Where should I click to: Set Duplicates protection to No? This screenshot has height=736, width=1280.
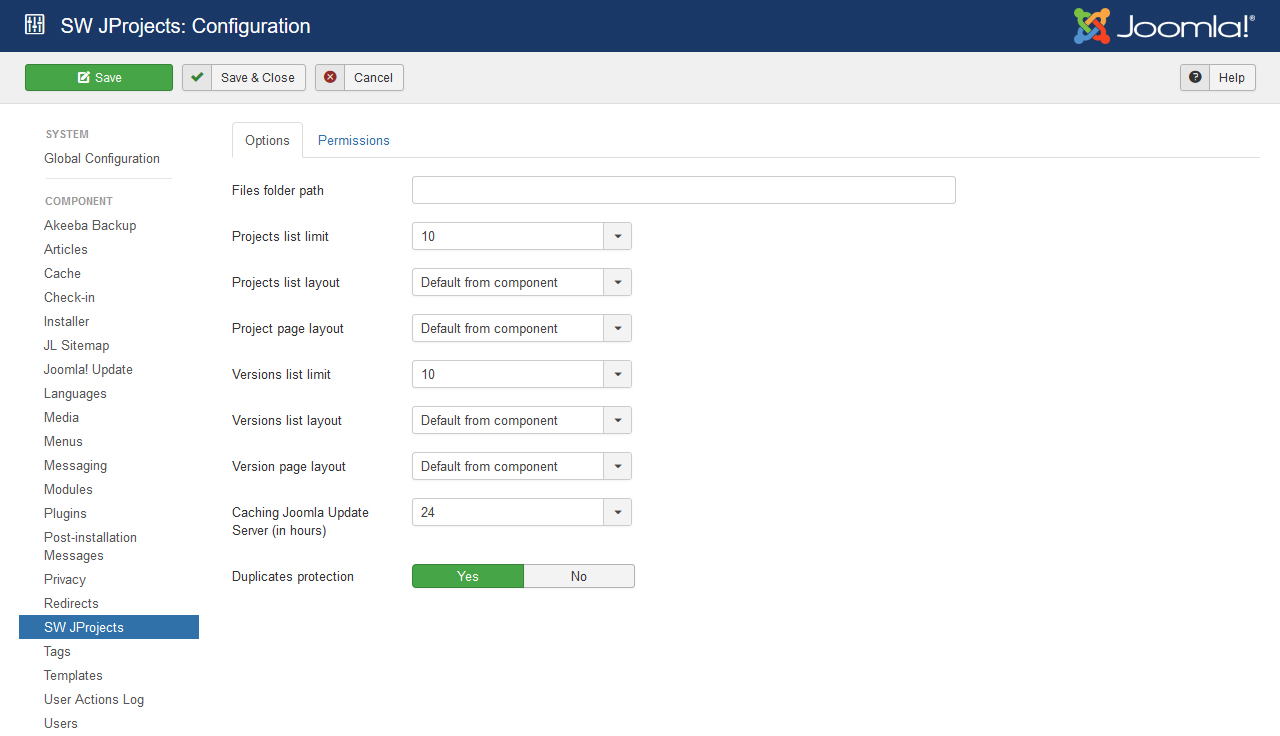tap(579, 576)
